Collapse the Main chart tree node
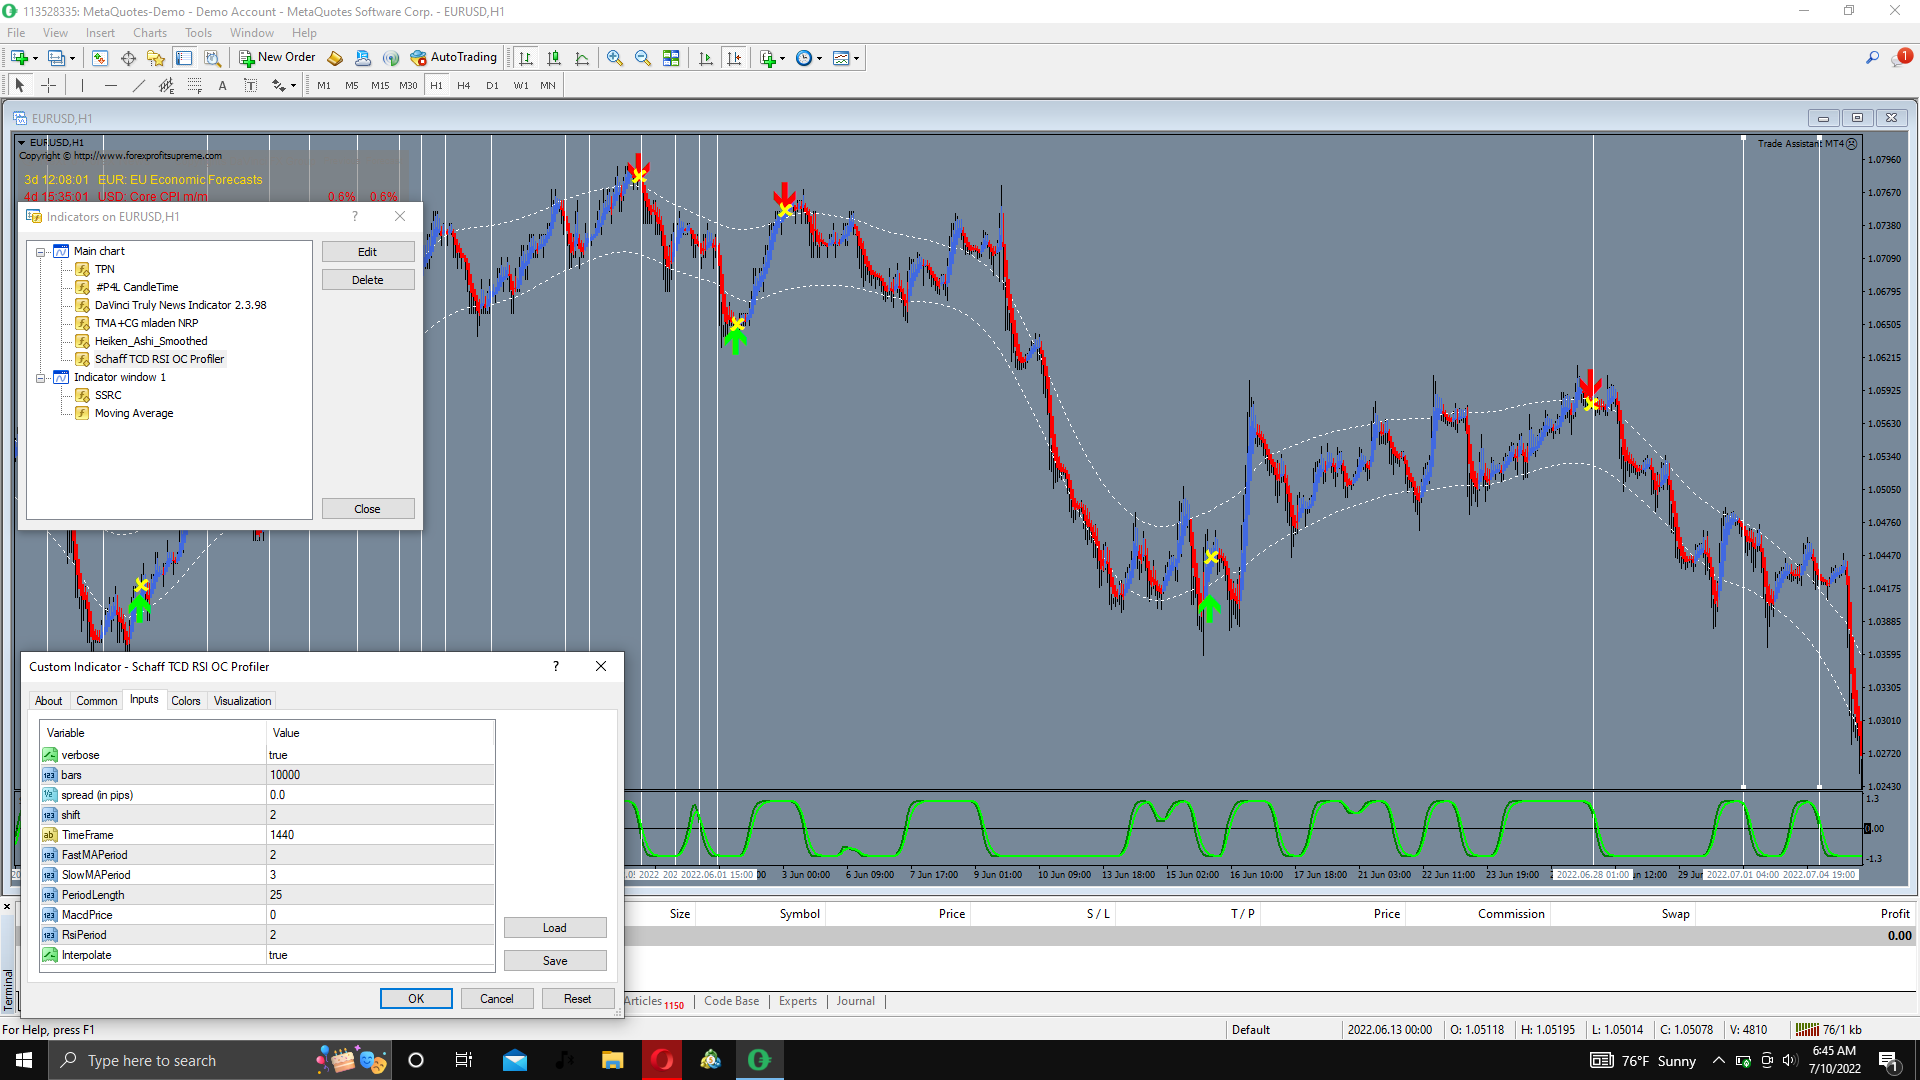The height and width of the screenshot is (1080, 1920). point(41,252)
